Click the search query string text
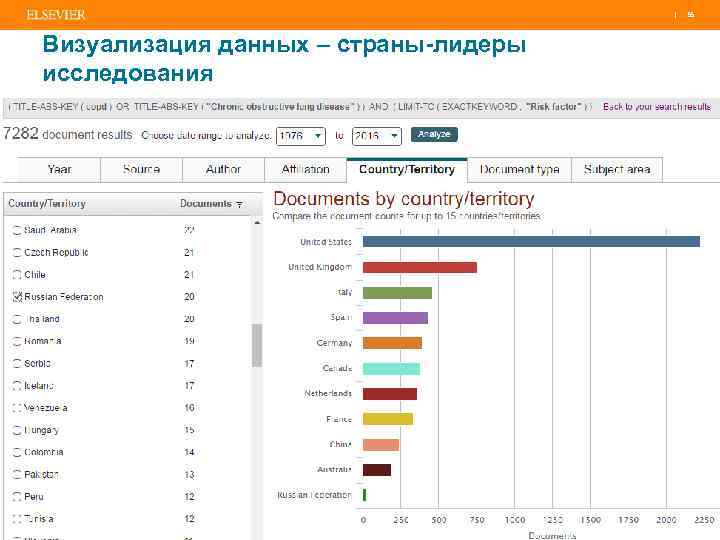 coord(300,107)
